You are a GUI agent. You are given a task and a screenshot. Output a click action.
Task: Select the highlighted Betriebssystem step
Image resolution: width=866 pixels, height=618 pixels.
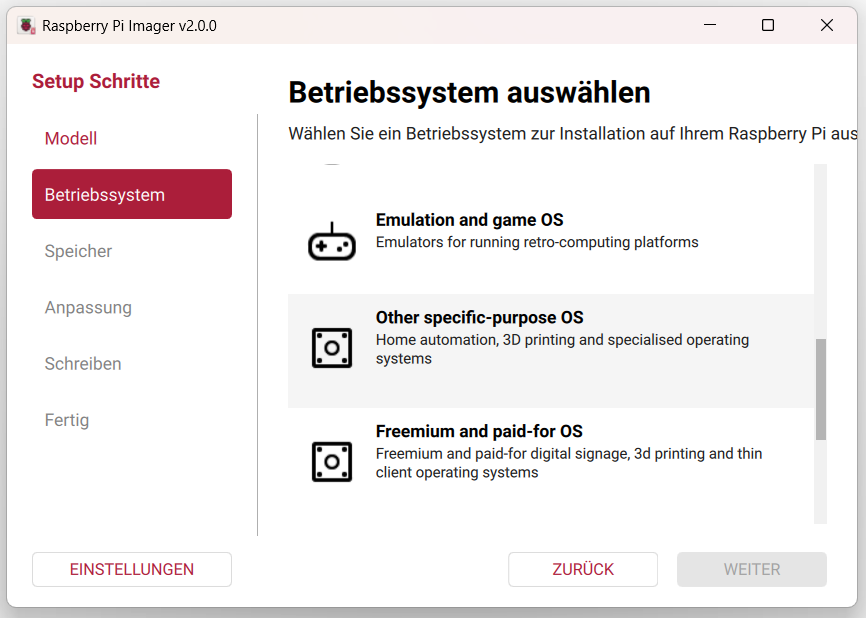tap(132, 194)
